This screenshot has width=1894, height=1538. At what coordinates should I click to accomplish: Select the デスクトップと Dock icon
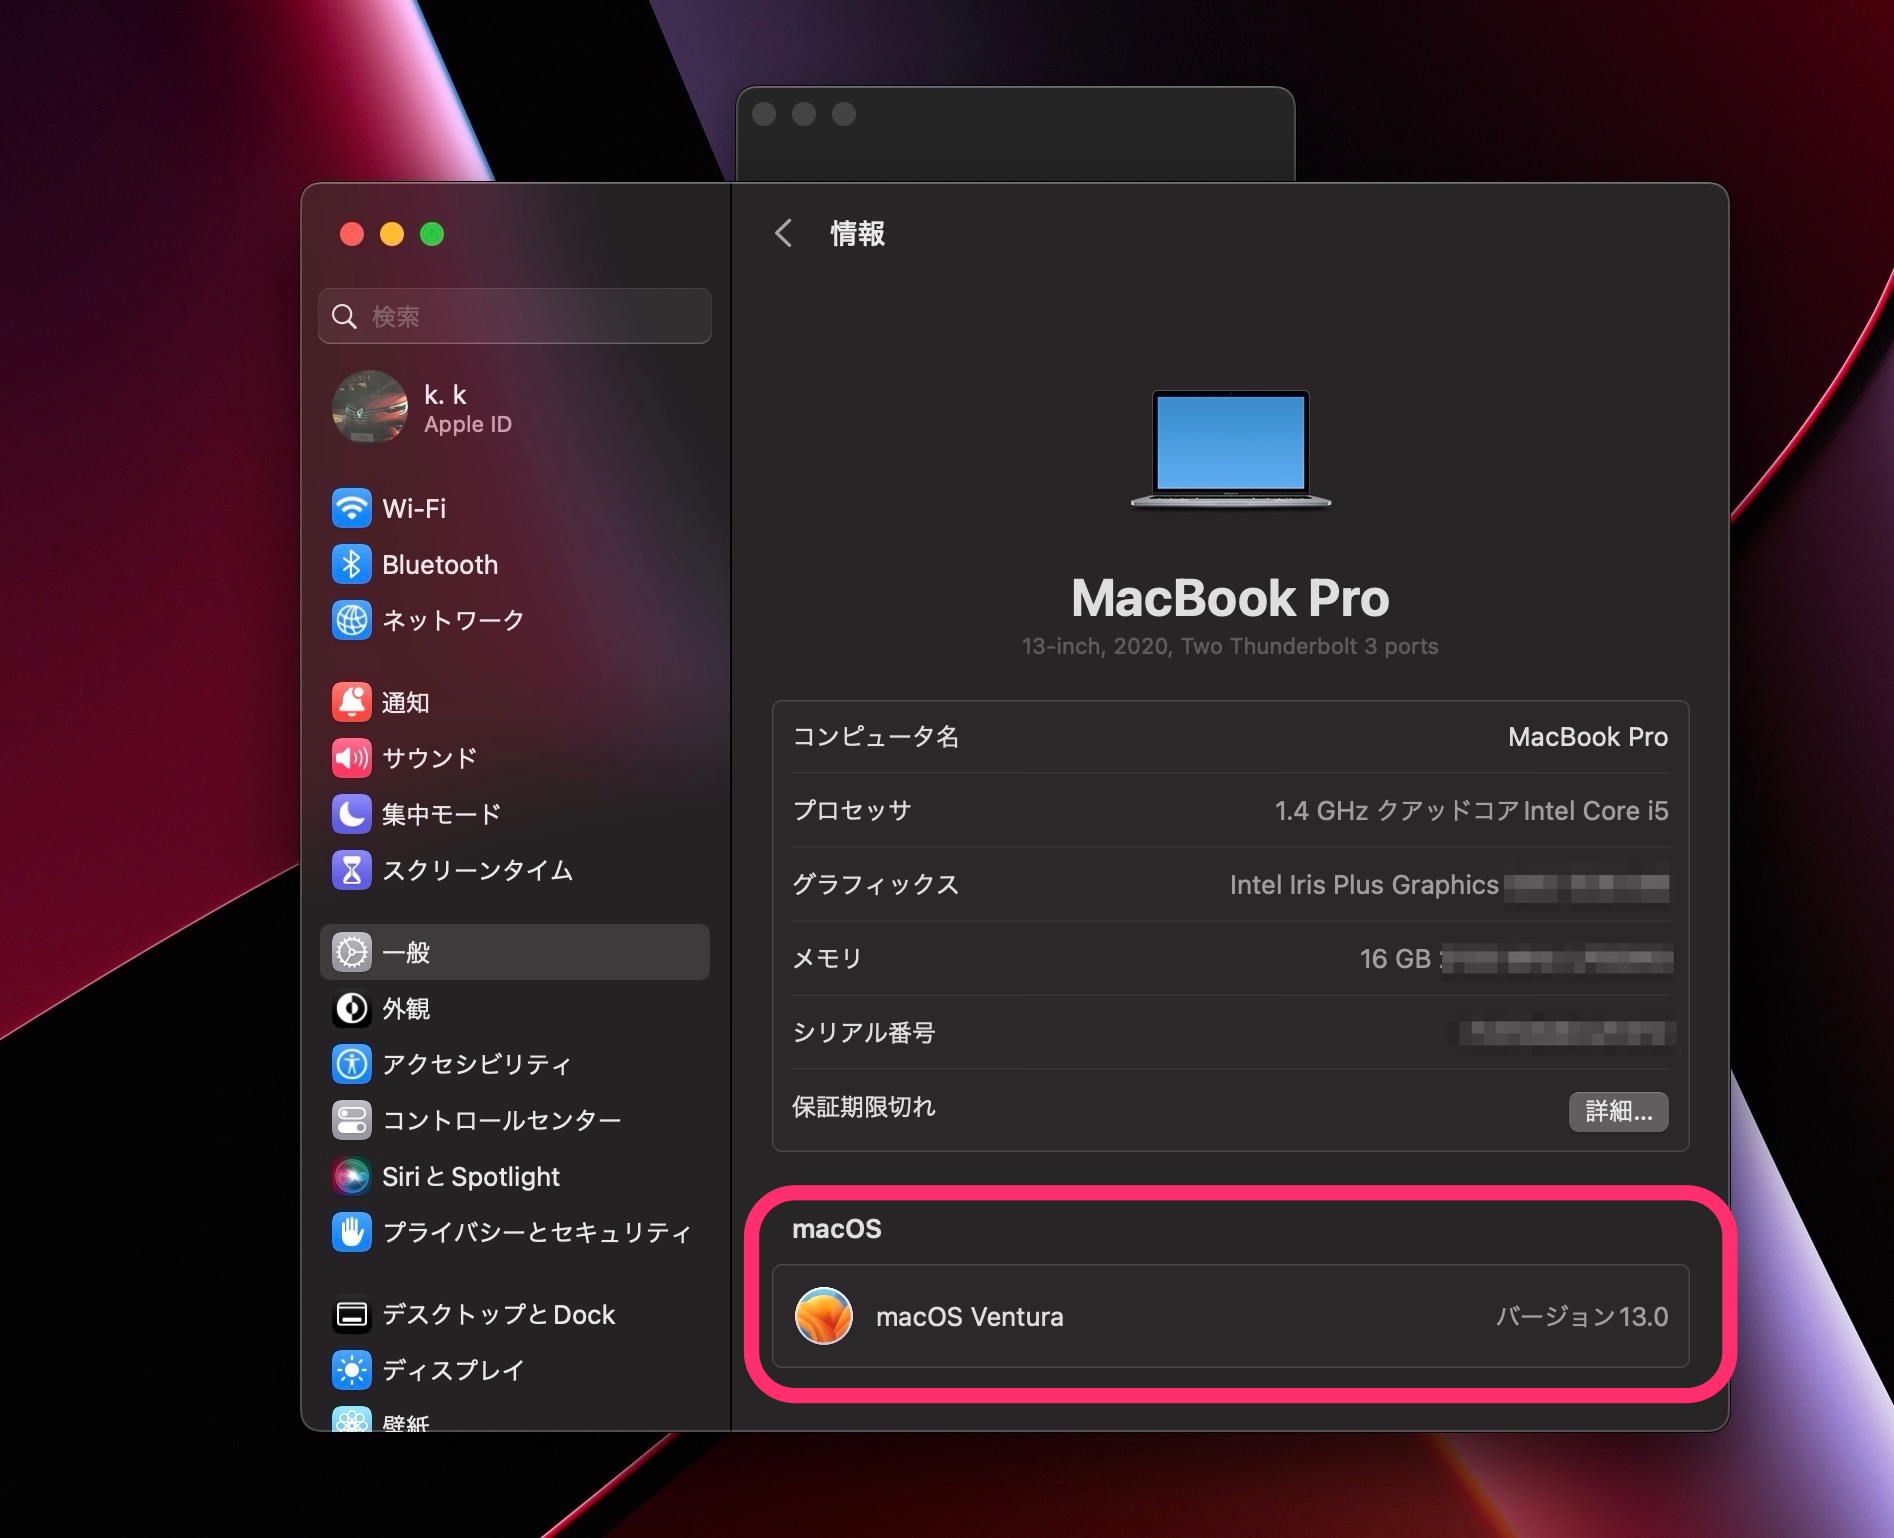point(351,1314)
